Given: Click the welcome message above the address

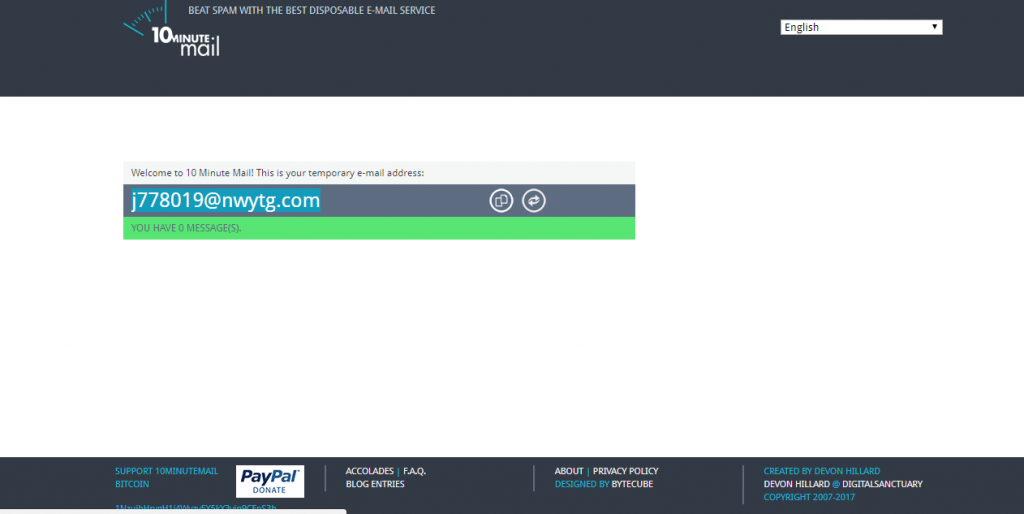Looking at the screenshot, I should (278, 173).
